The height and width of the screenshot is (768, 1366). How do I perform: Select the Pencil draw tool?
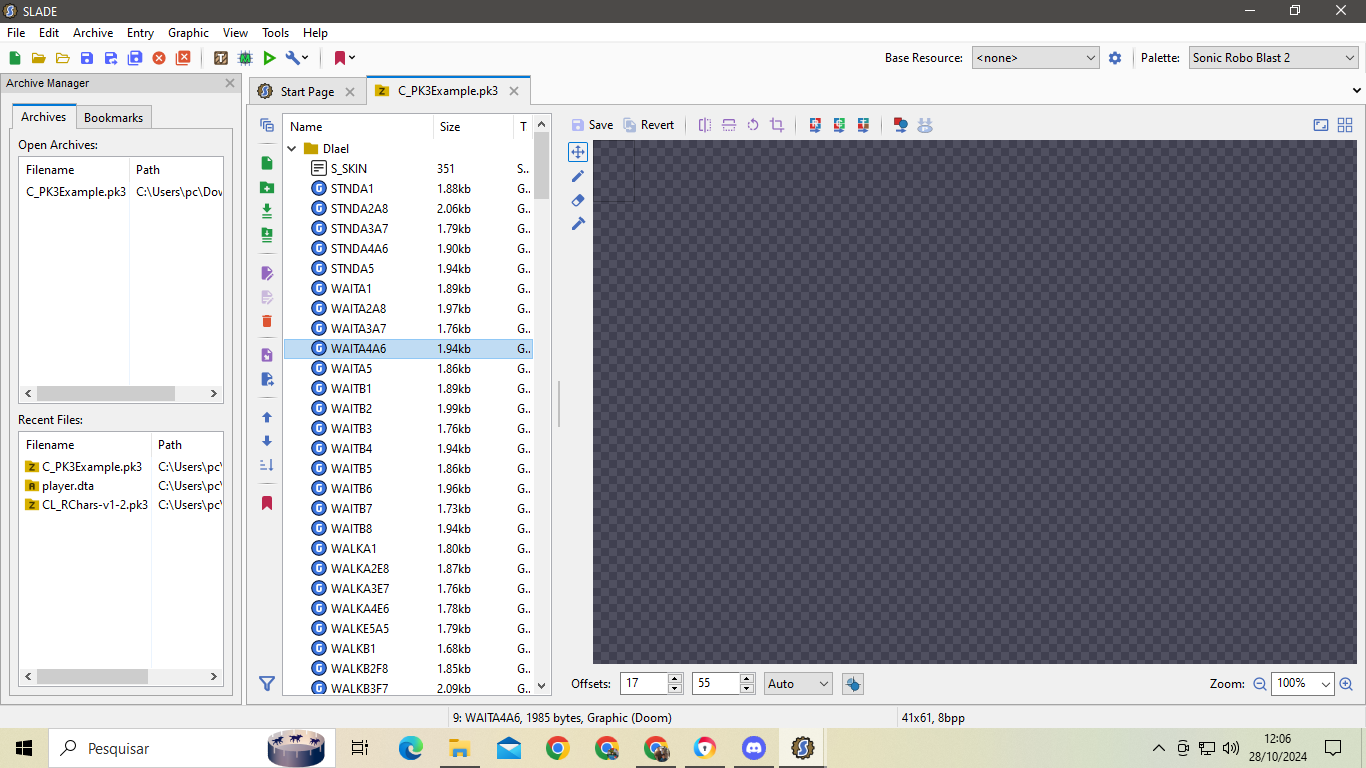click(578, 176)
